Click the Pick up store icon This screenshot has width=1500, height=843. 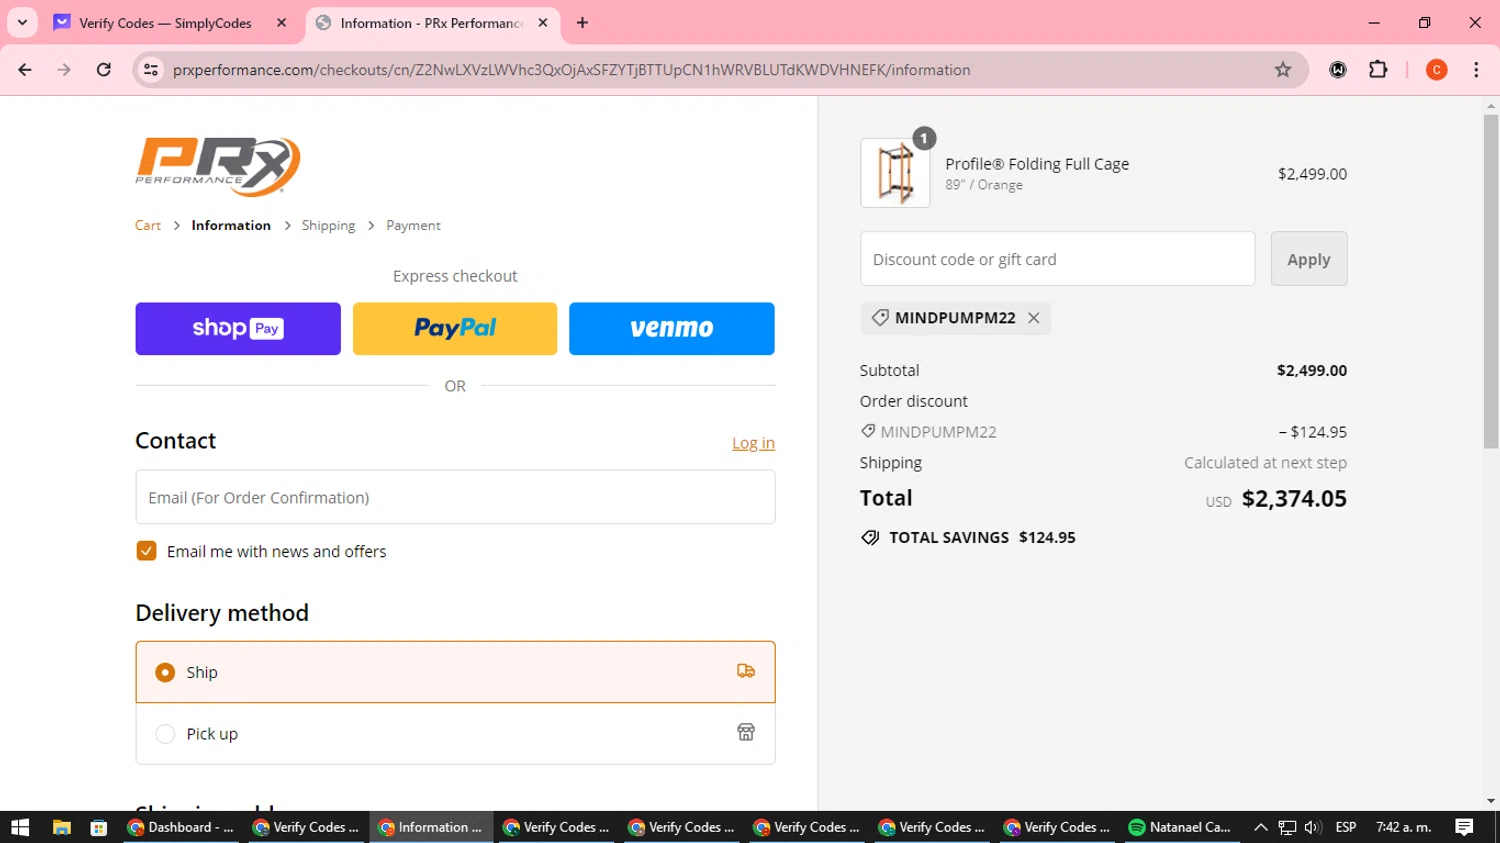pos(746,733)
